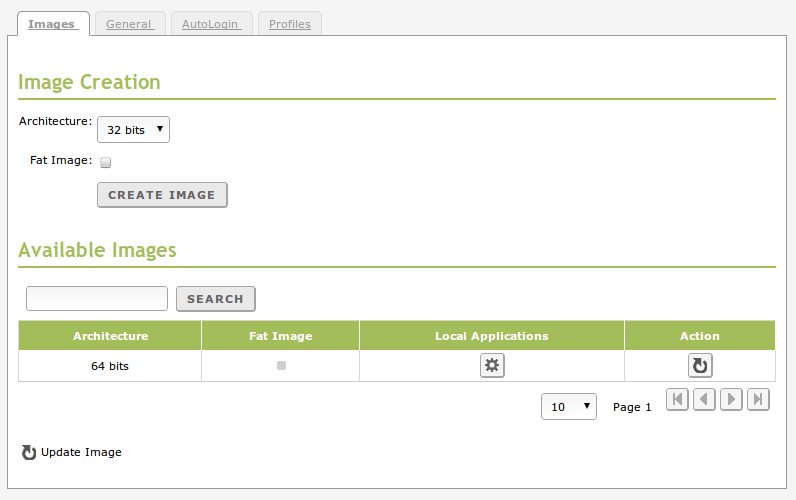
Task: Click the Search button
Action: point(215,299)
